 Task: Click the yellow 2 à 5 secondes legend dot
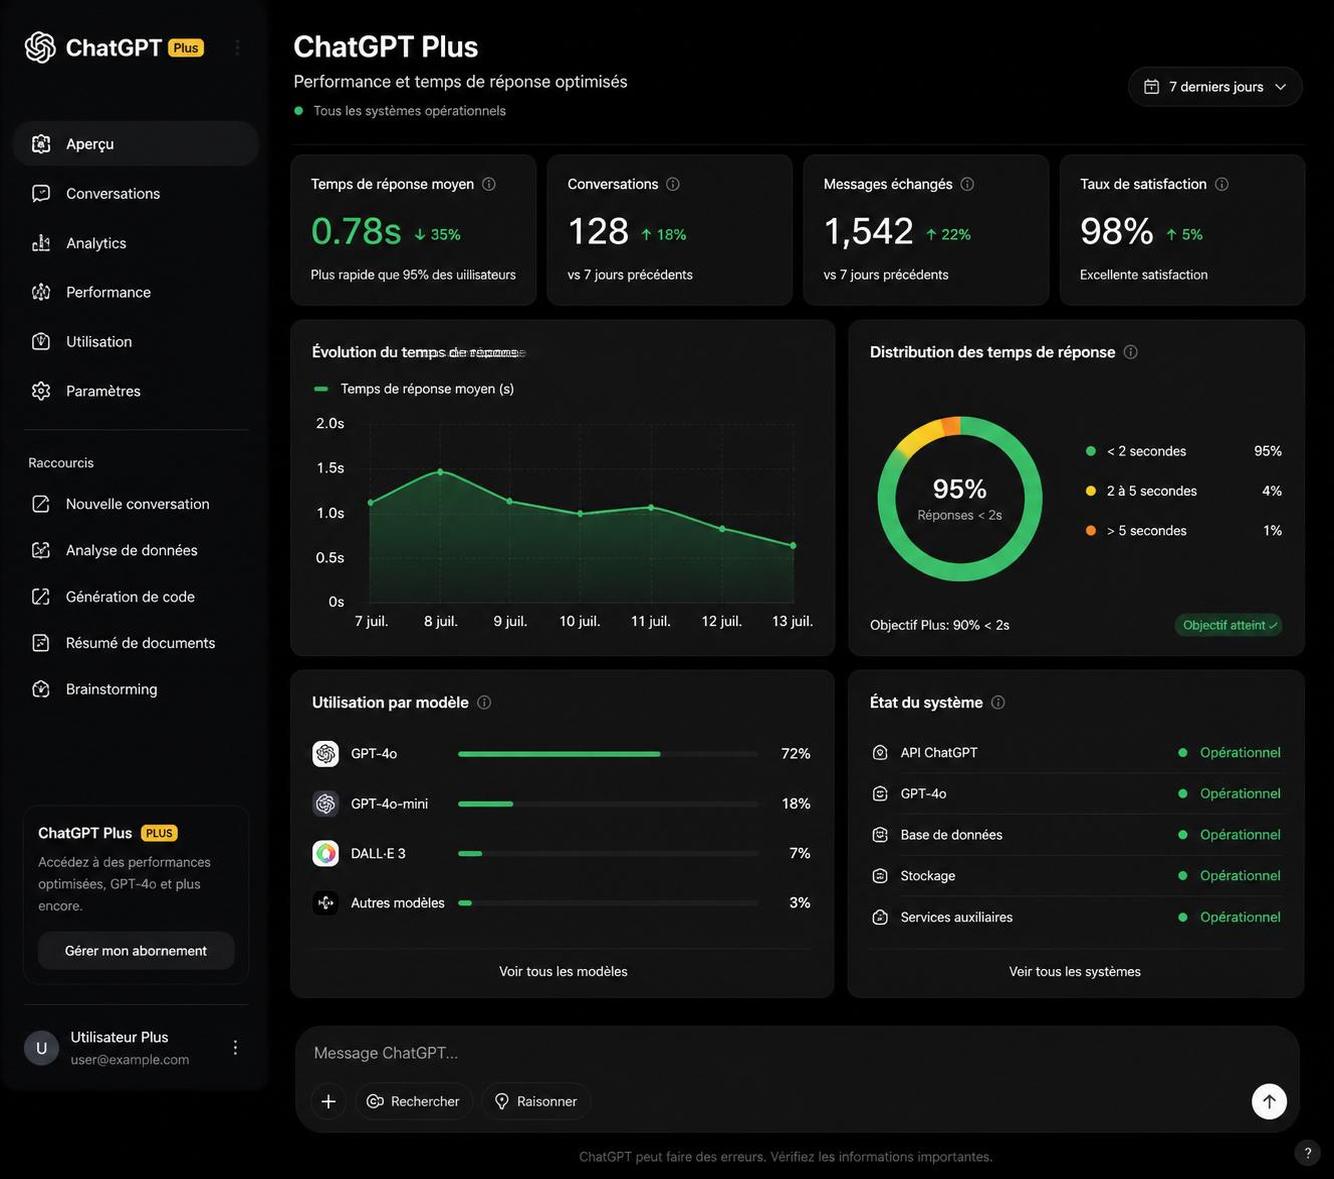click(x=1091, y=491)
